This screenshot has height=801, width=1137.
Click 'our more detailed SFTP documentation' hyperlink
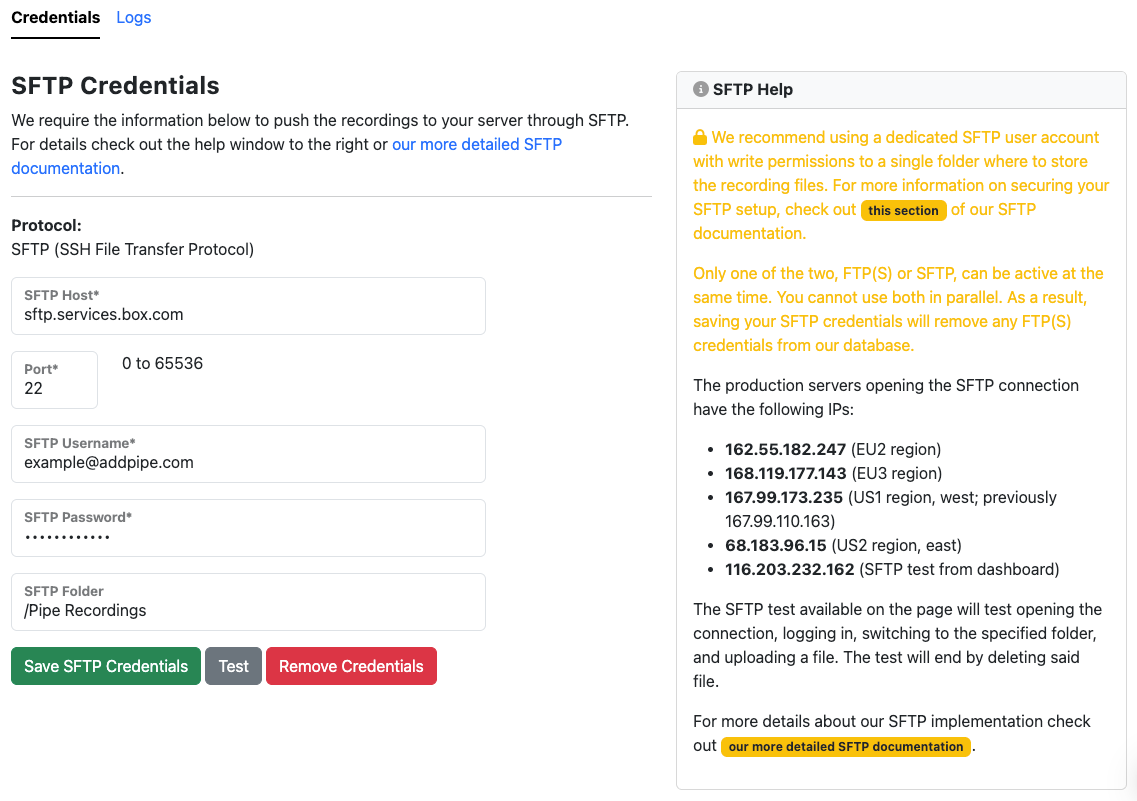[477, 144]
